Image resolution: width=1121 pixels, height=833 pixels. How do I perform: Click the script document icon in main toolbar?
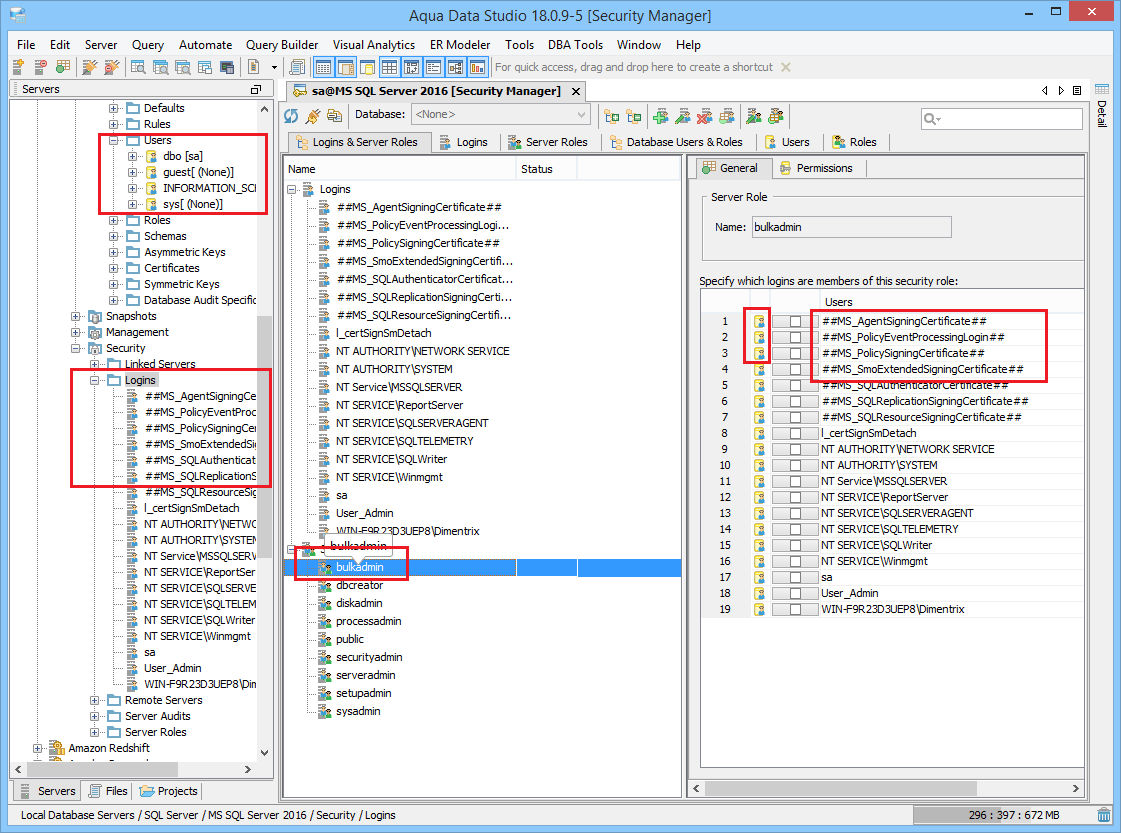coord(254,67)
